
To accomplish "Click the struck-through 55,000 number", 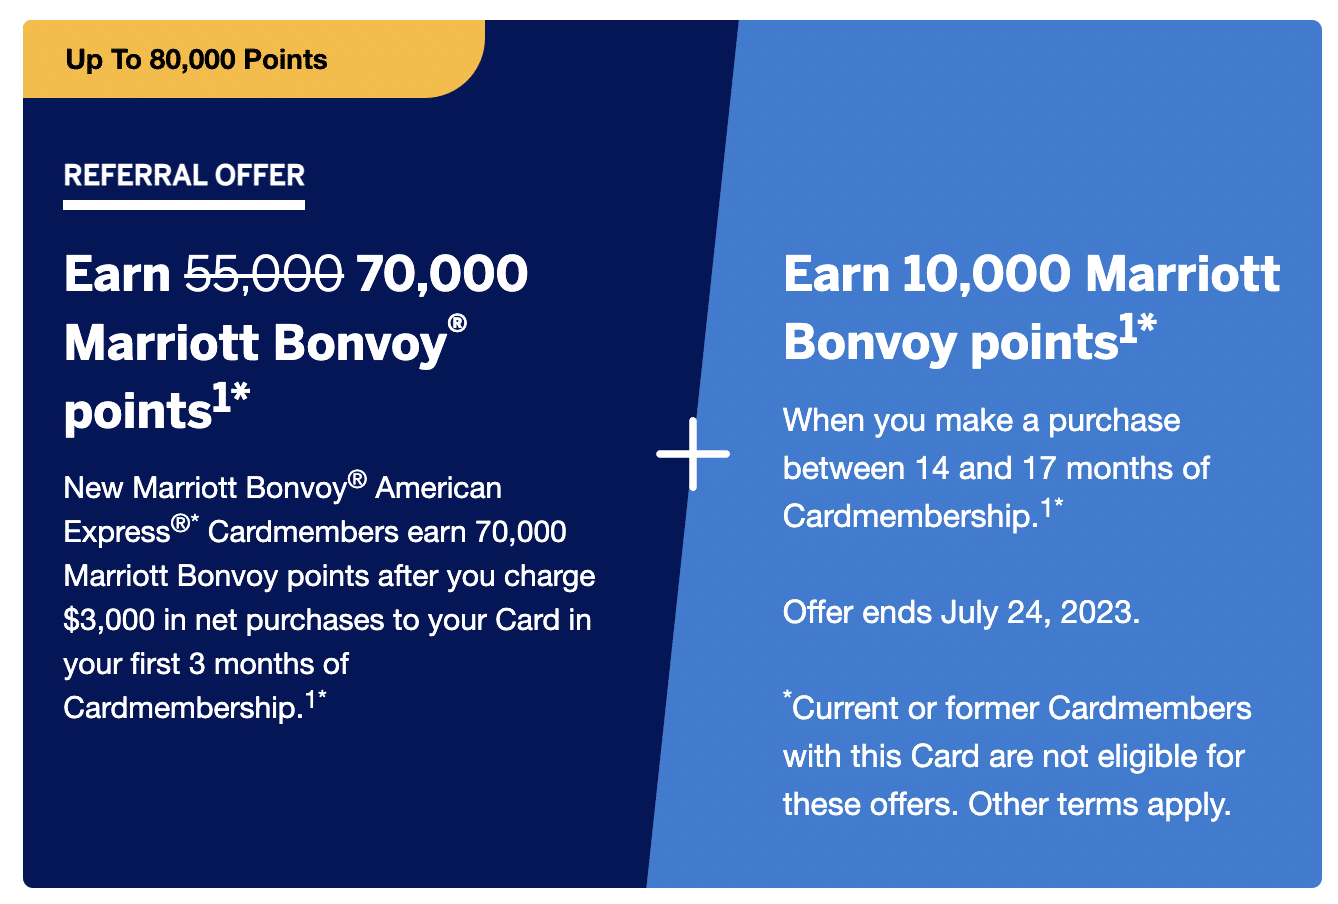I will [x=265, y=274].
